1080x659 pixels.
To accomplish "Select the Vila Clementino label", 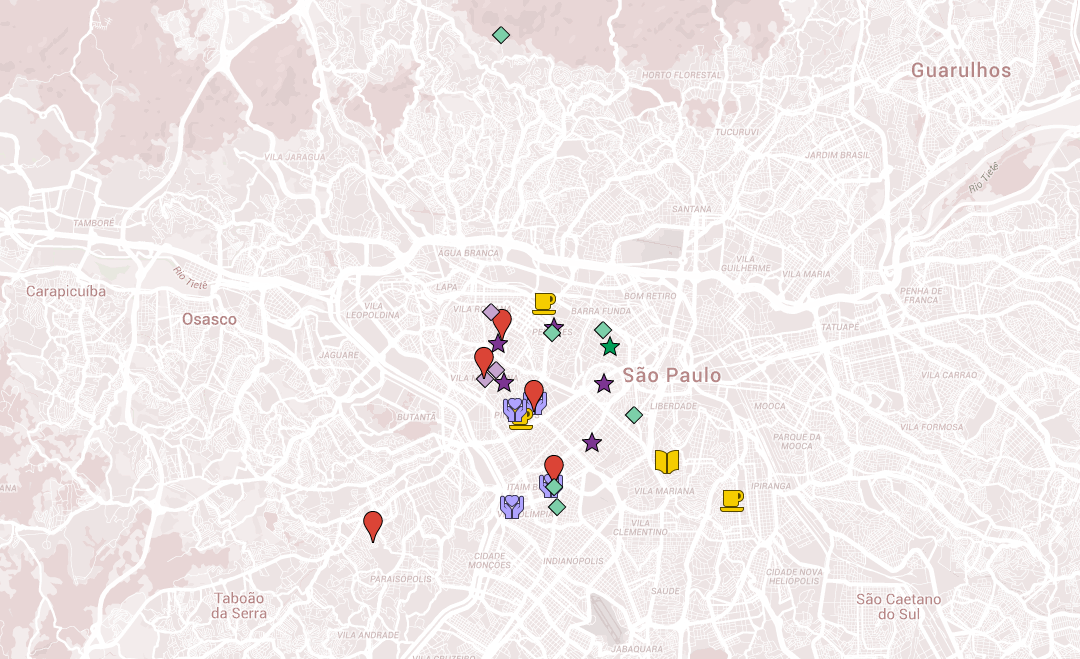I will click(640, 527).
